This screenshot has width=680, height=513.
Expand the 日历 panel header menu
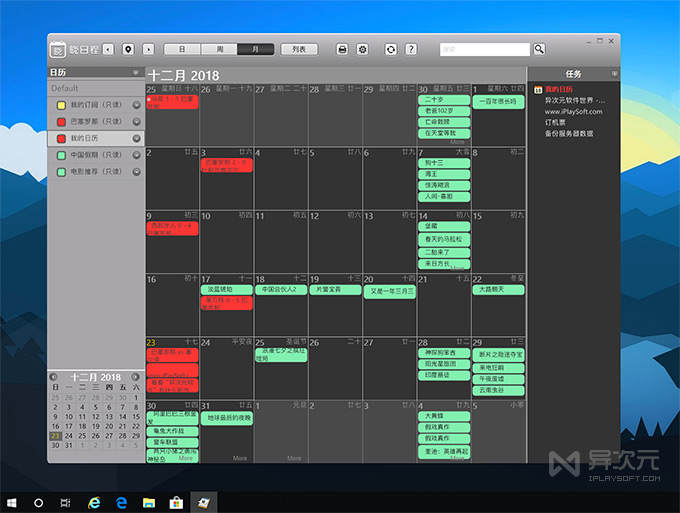click(136, 73)
